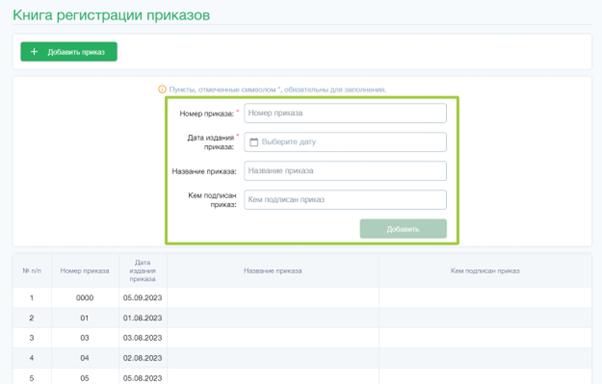Click the orange info icon above form
The height and width of the screenshot is (384, 602).
point(162,89)
